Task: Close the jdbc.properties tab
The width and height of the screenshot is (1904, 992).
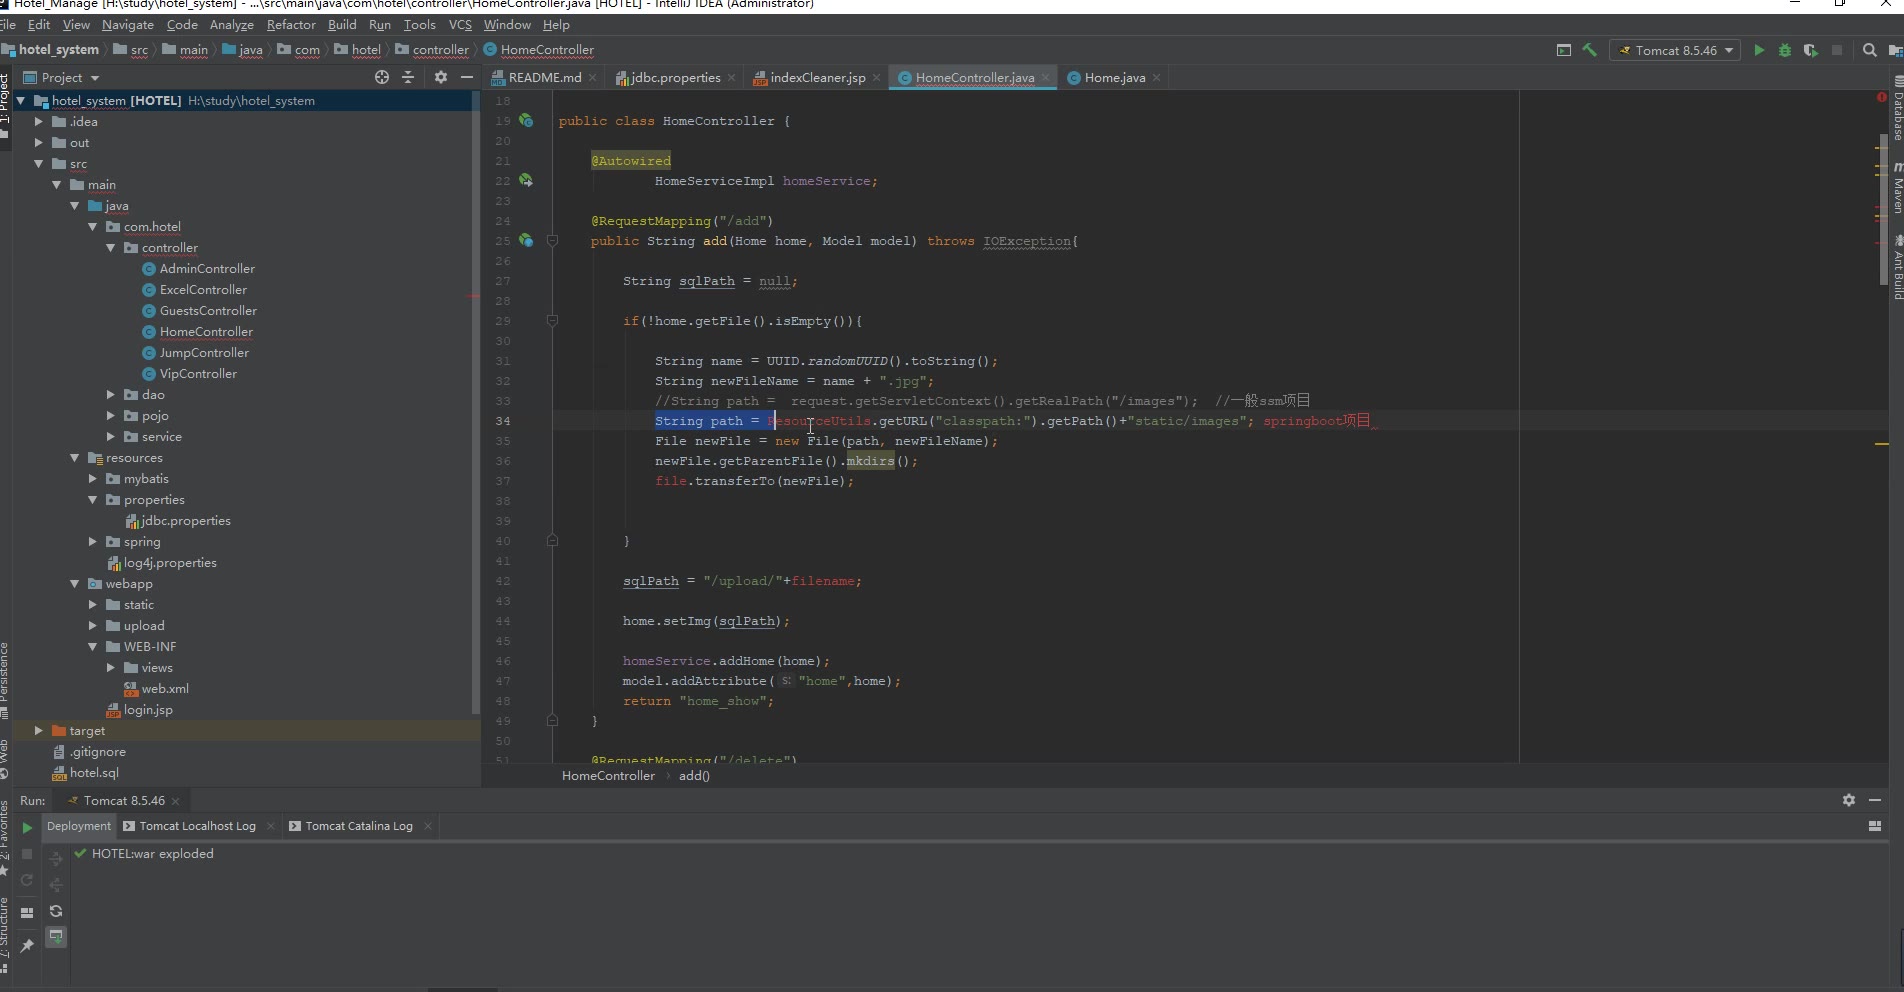Action: coord(731,77)
